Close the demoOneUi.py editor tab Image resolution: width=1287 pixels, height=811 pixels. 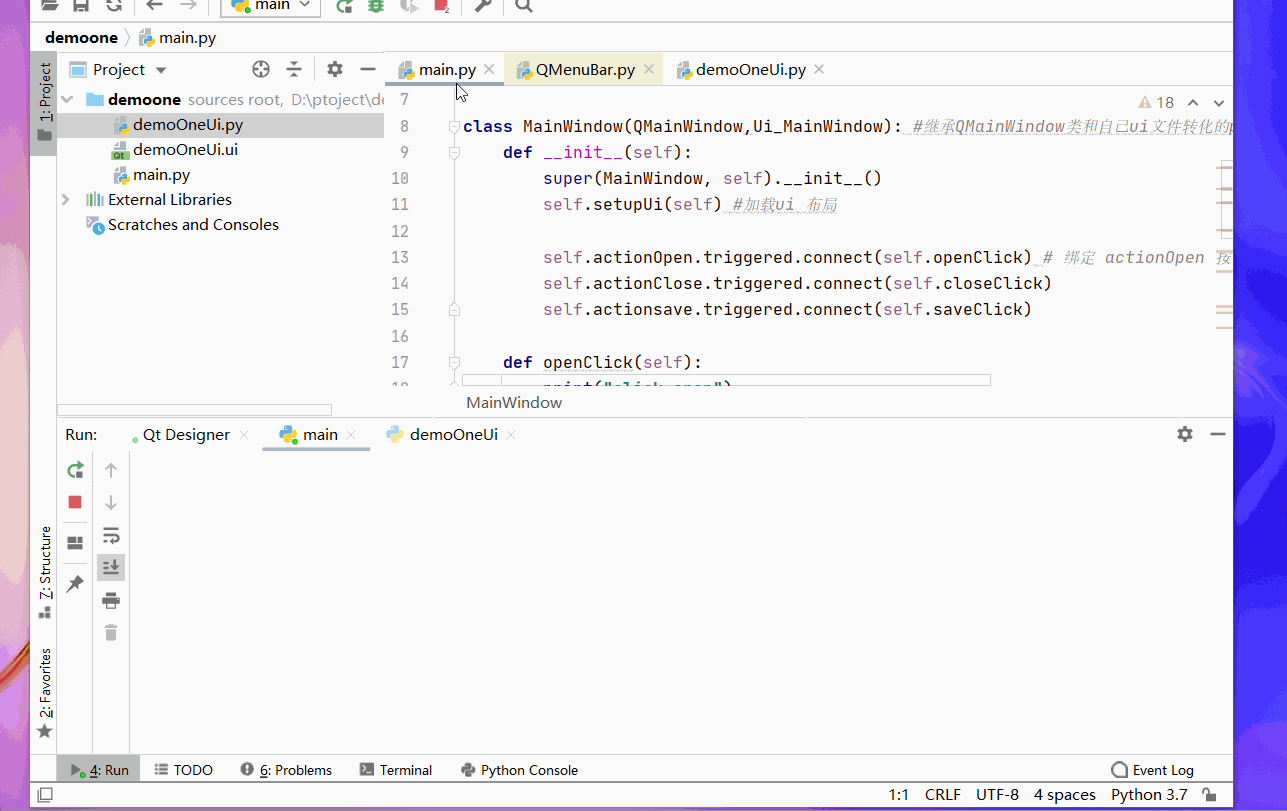[x=819, y=70]
